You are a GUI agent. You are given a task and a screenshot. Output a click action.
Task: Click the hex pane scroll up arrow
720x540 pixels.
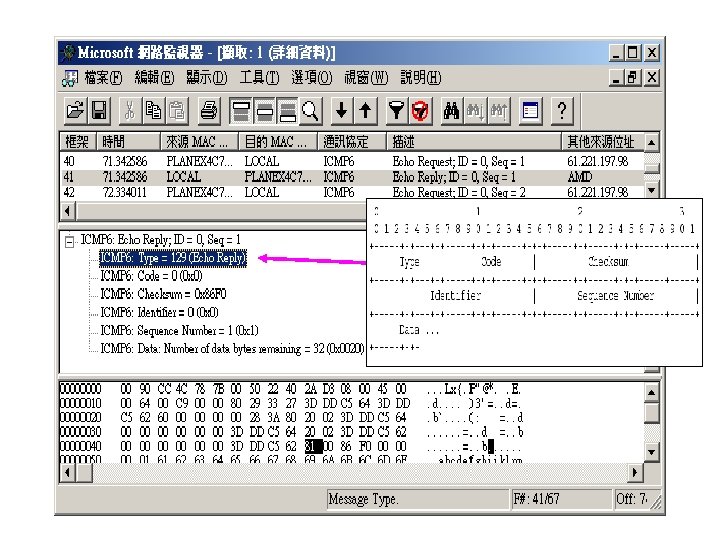(x=651, y=393)
